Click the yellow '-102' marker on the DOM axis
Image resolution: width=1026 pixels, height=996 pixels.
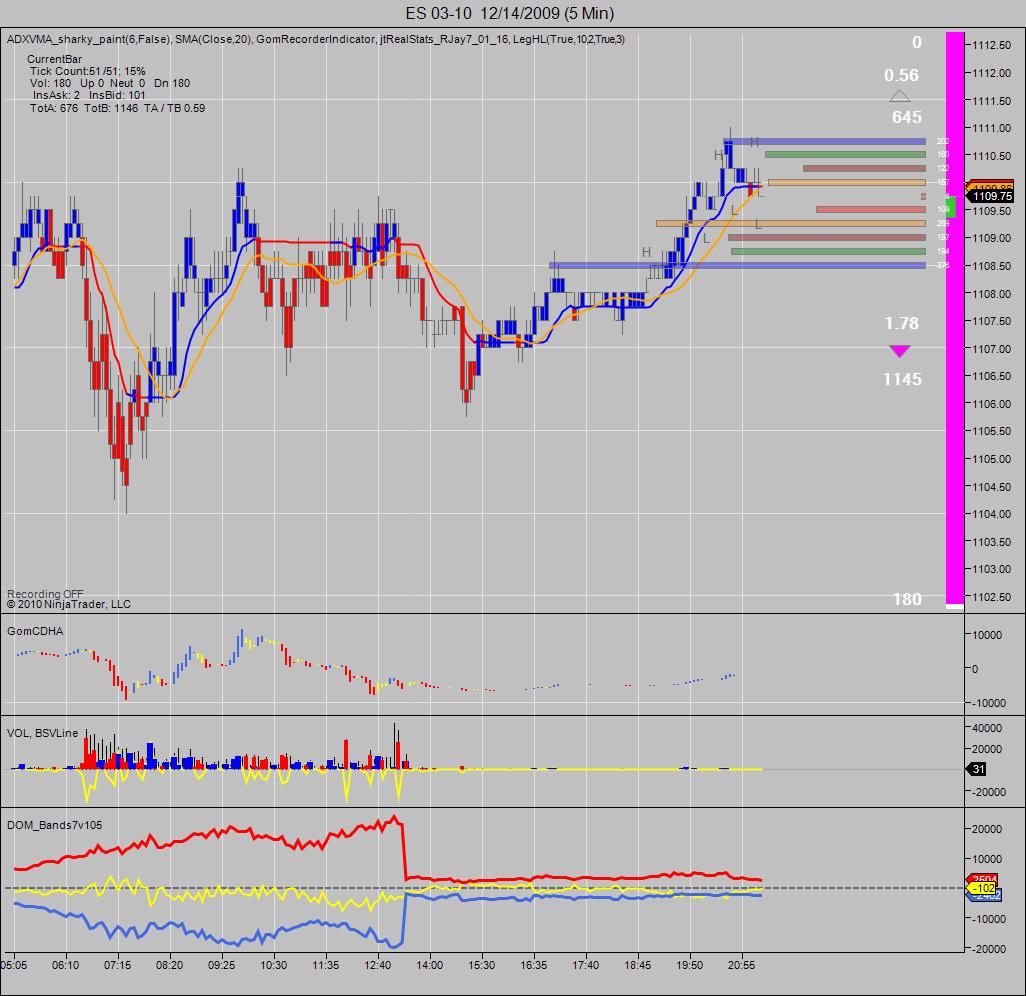coord(983,889)
